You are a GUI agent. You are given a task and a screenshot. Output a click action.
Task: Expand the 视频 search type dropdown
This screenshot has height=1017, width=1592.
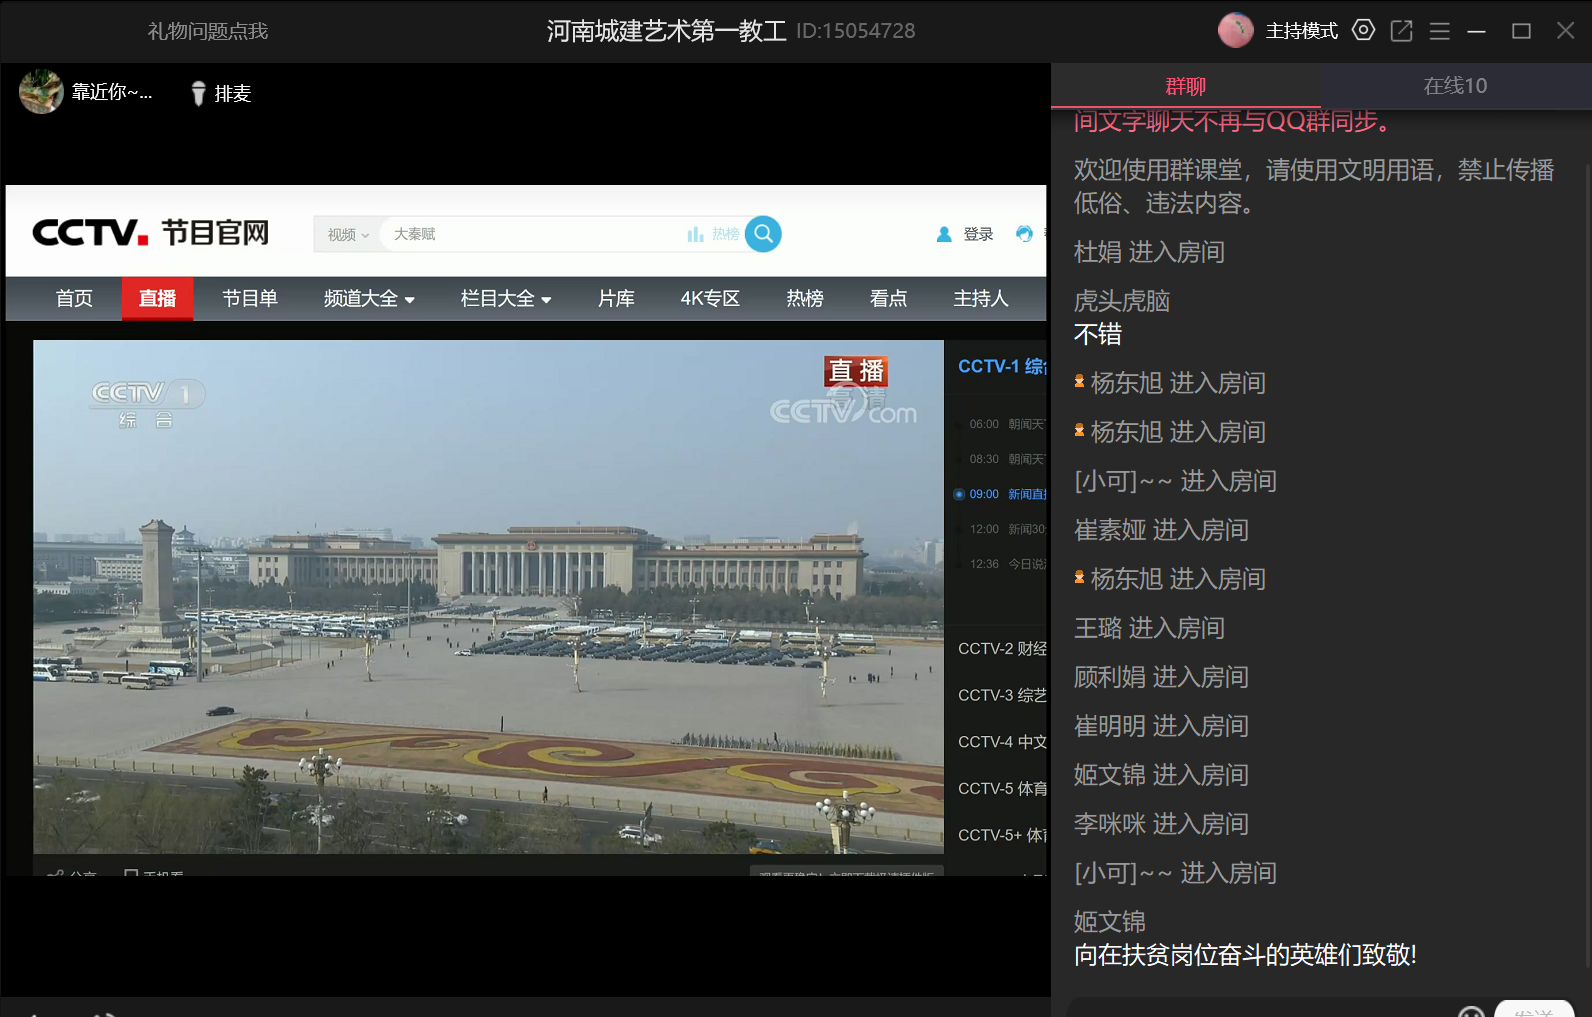348,234
